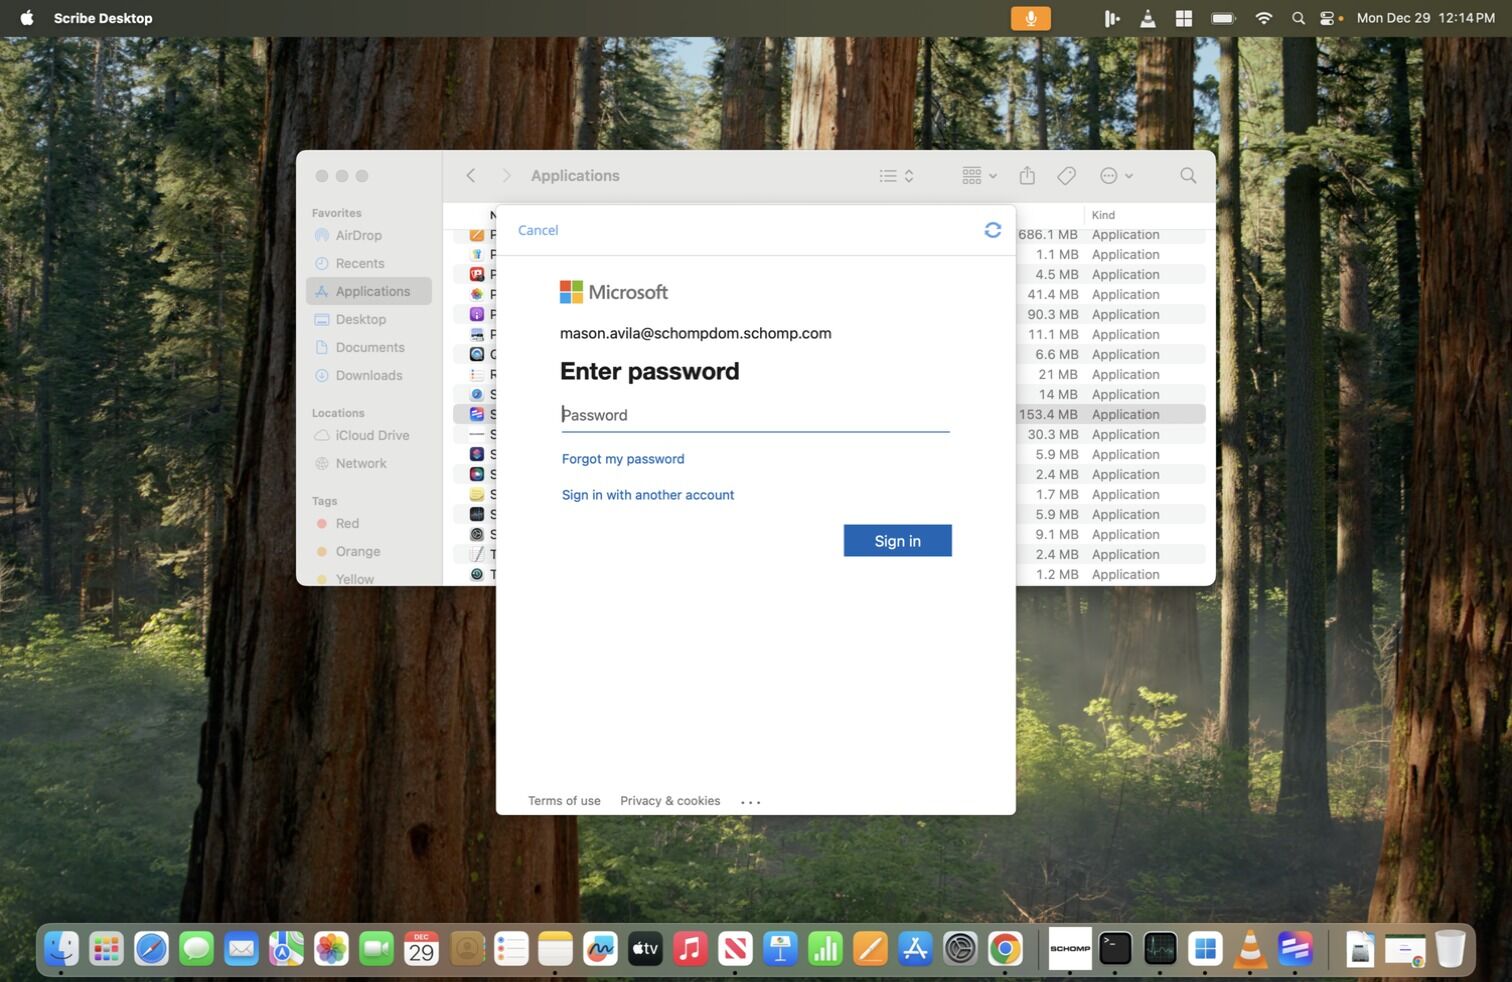The image size is (1512, 982).
Task: Launch Safari from the dock
Action: (151, 948)
